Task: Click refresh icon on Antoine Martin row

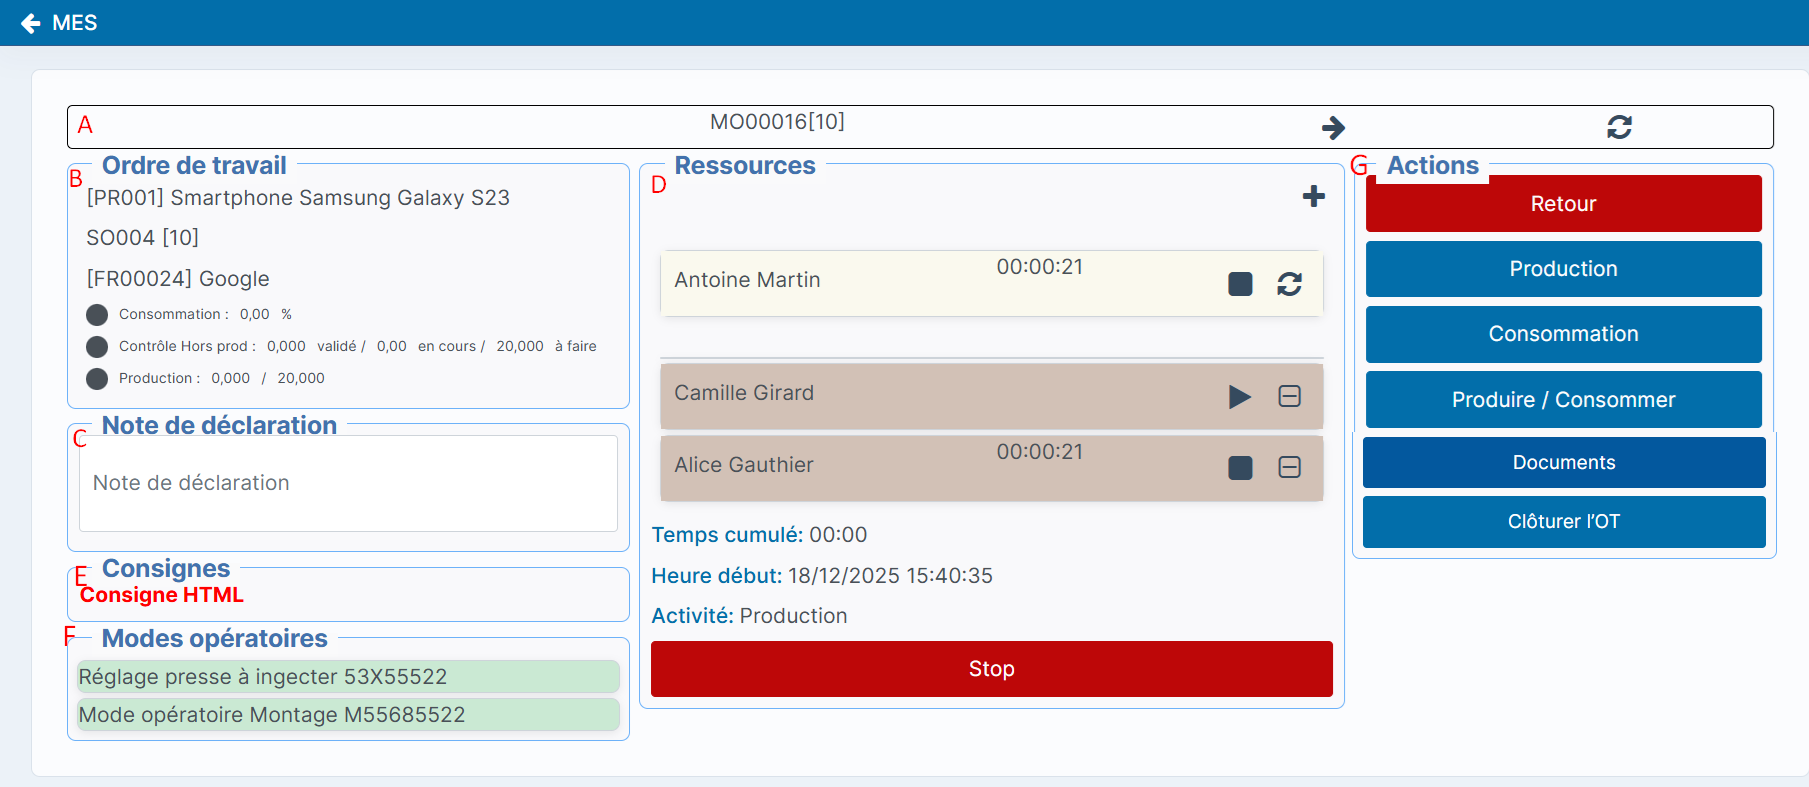Action: coord(1289,284)
